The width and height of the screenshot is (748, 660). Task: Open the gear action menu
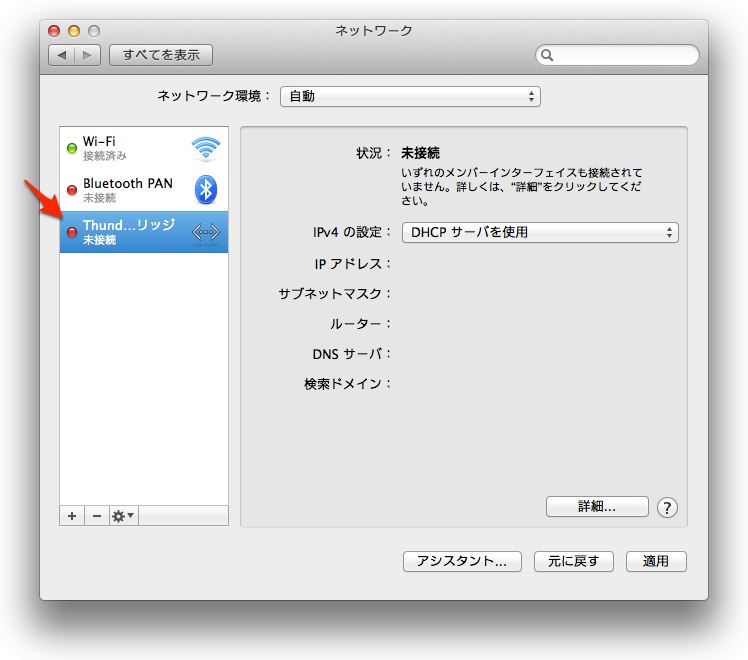(x=123, y=516)
